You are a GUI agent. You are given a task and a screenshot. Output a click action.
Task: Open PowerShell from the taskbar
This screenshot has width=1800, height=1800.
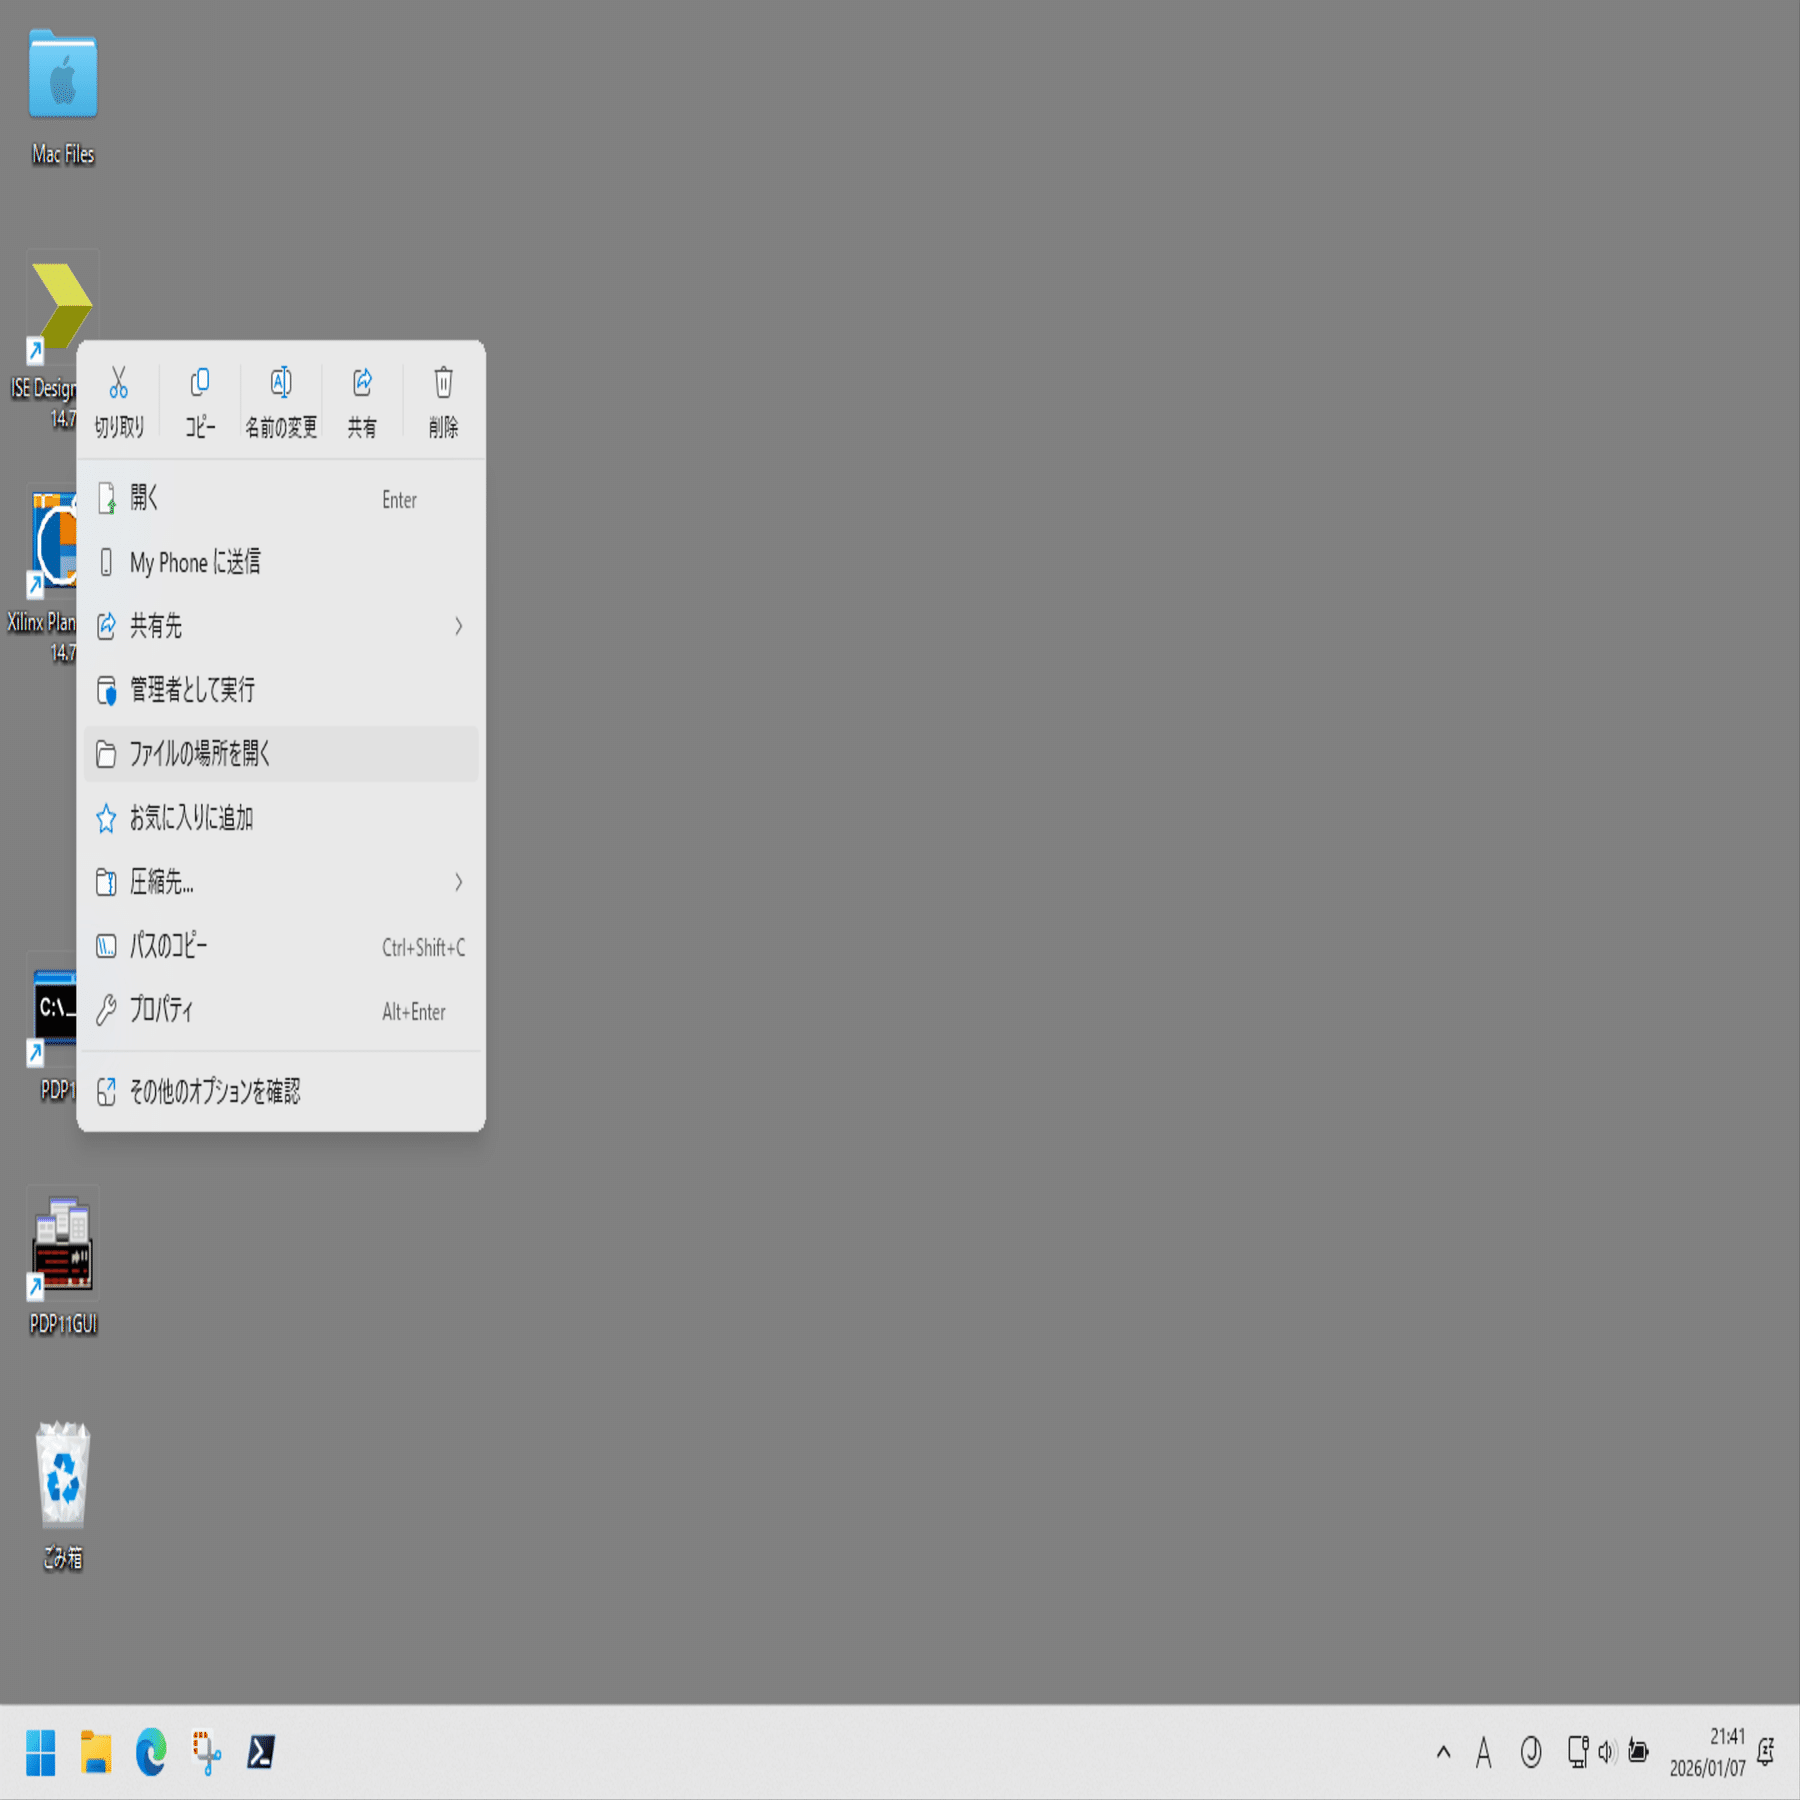261,1752
